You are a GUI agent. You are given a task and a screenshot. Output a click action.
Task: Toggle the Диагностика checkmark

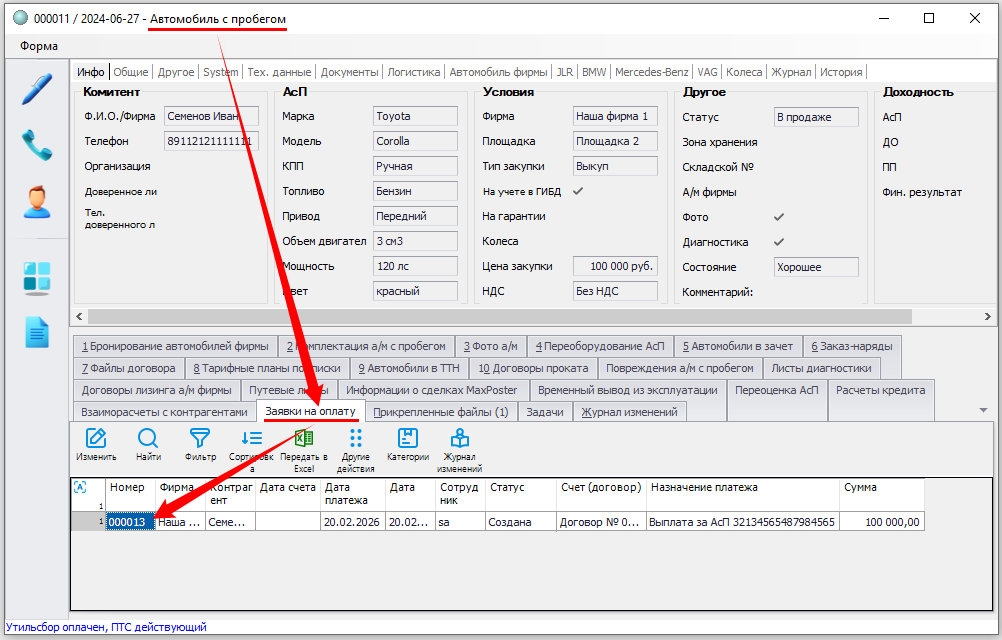click(x=779, y=242)
